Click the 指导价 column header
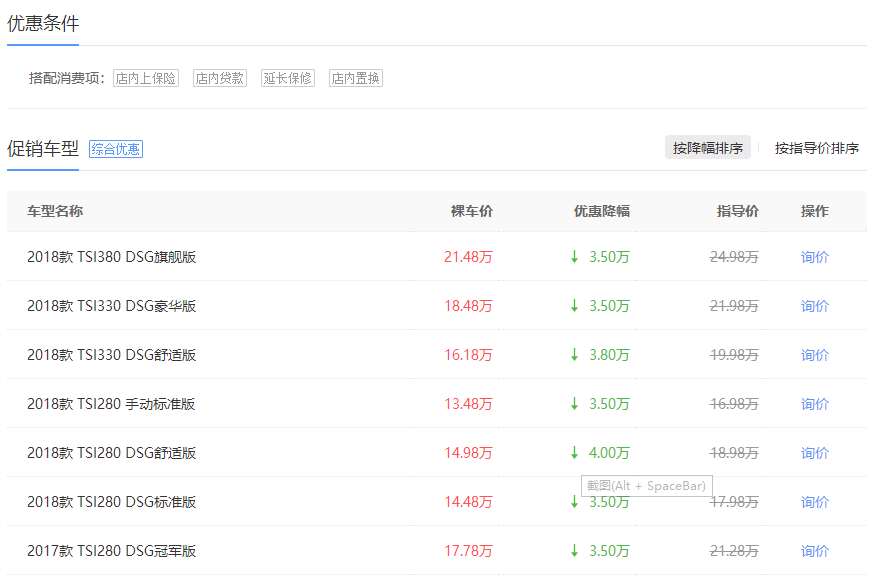Viewport: 883px width, 578px height. (x=738, y=211)
